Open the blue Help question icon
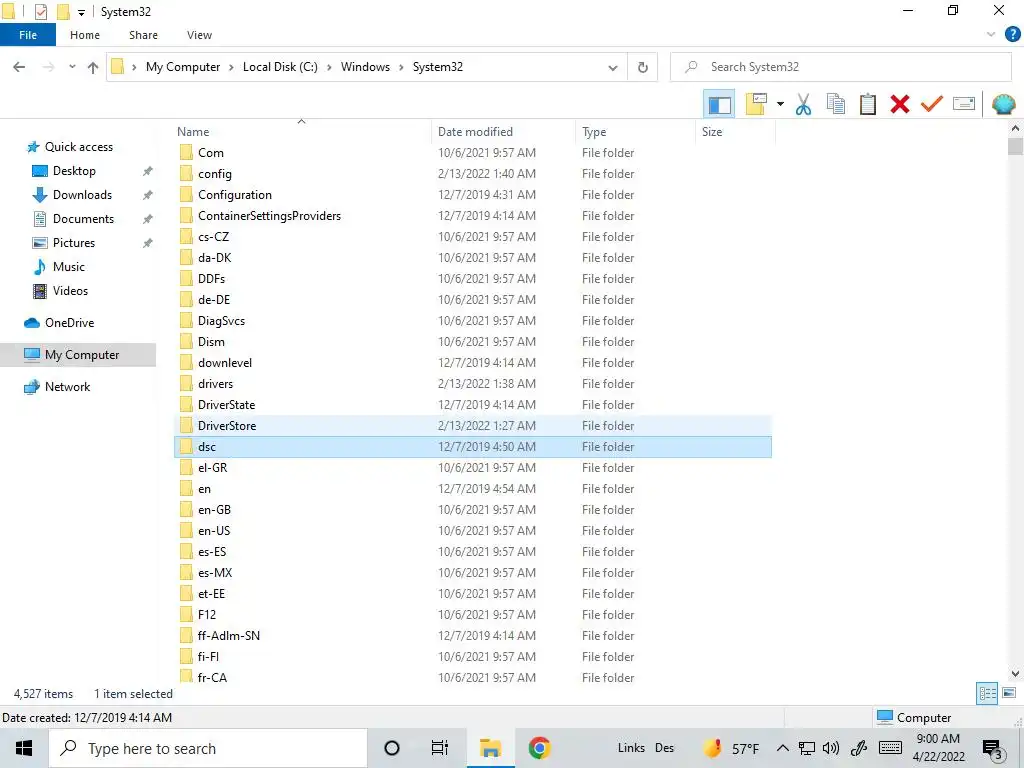This screenshot has height=768, width=1024. (x=1012, y=35)
